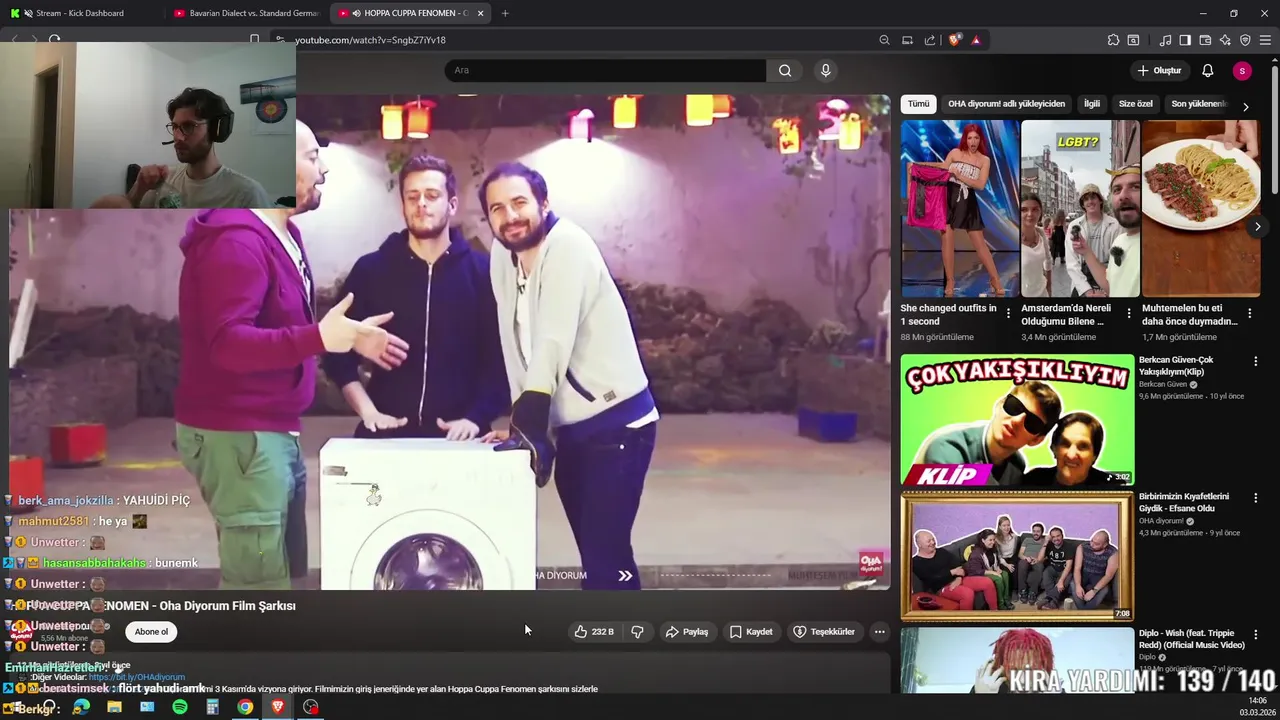The height and width of the screenshot is (720, 1280).
Task: Open options for Amsterdam'da Nereli short
Action: tap(1129, 314)
